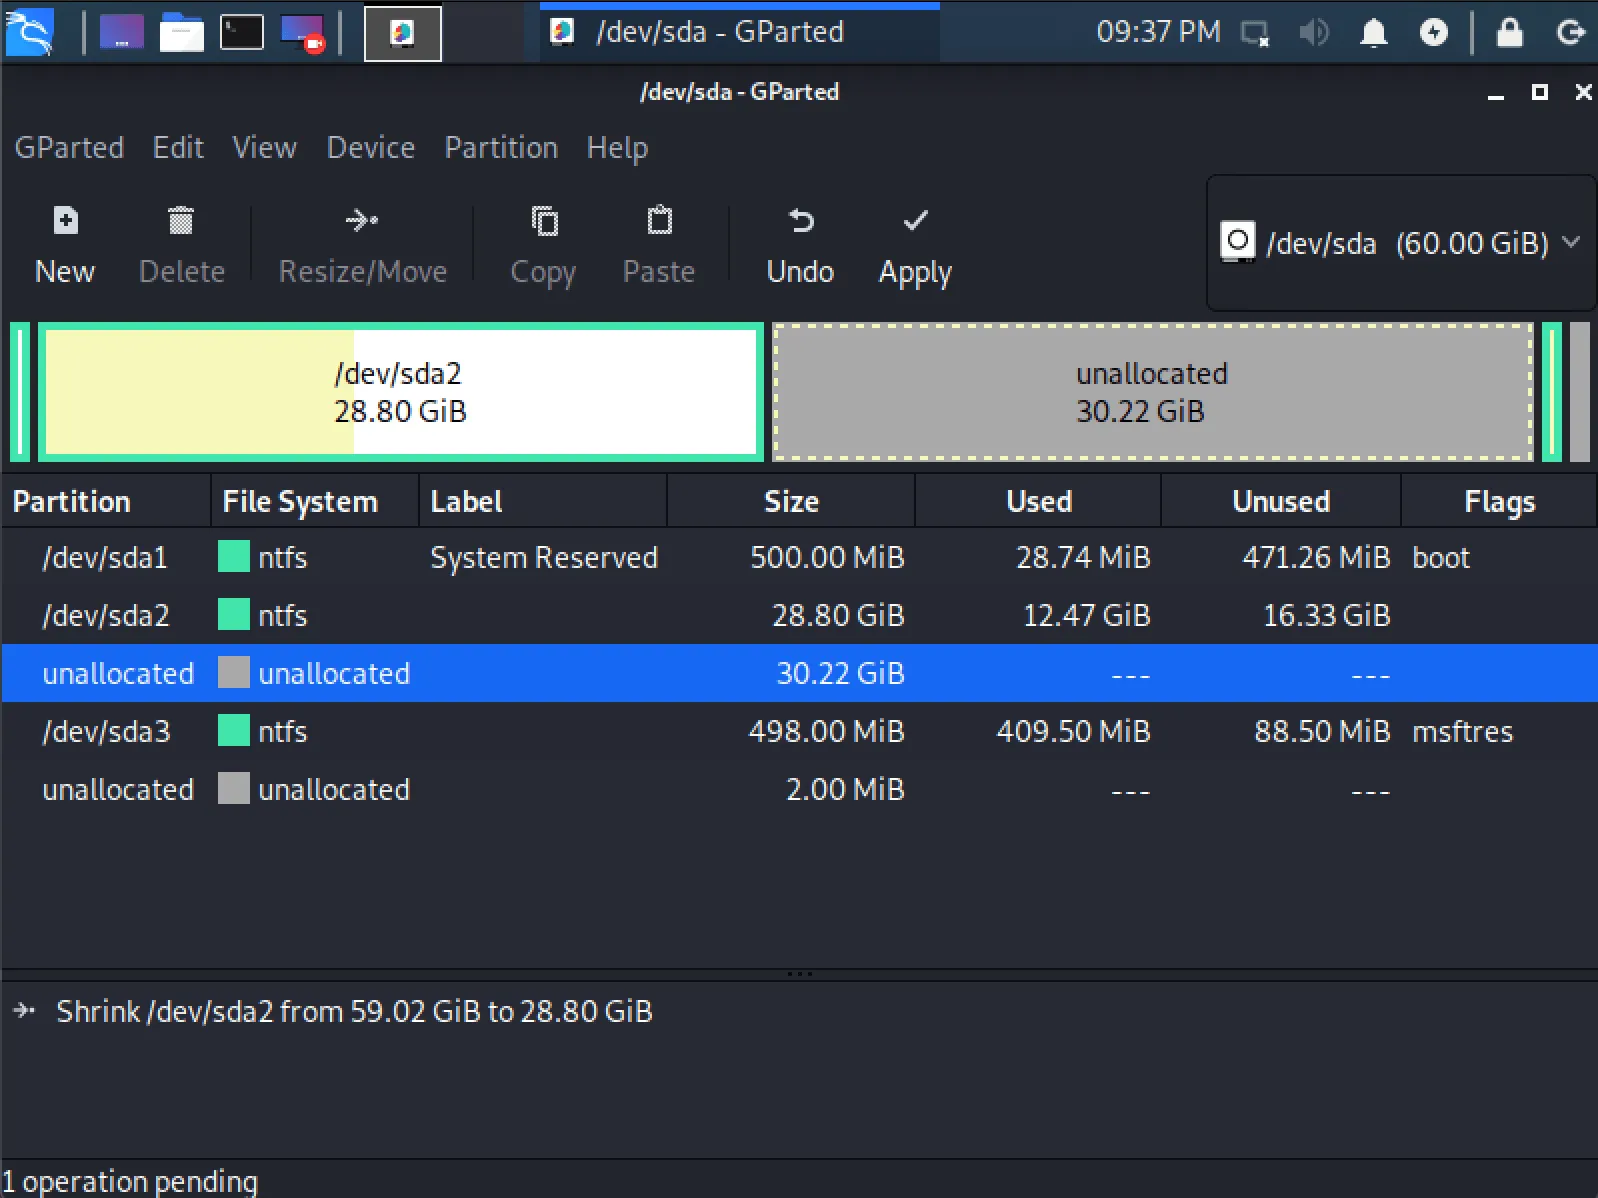Viewport: 1598px width, 1198px height.
Task: Sort by the Size column header
Action: 790,501
